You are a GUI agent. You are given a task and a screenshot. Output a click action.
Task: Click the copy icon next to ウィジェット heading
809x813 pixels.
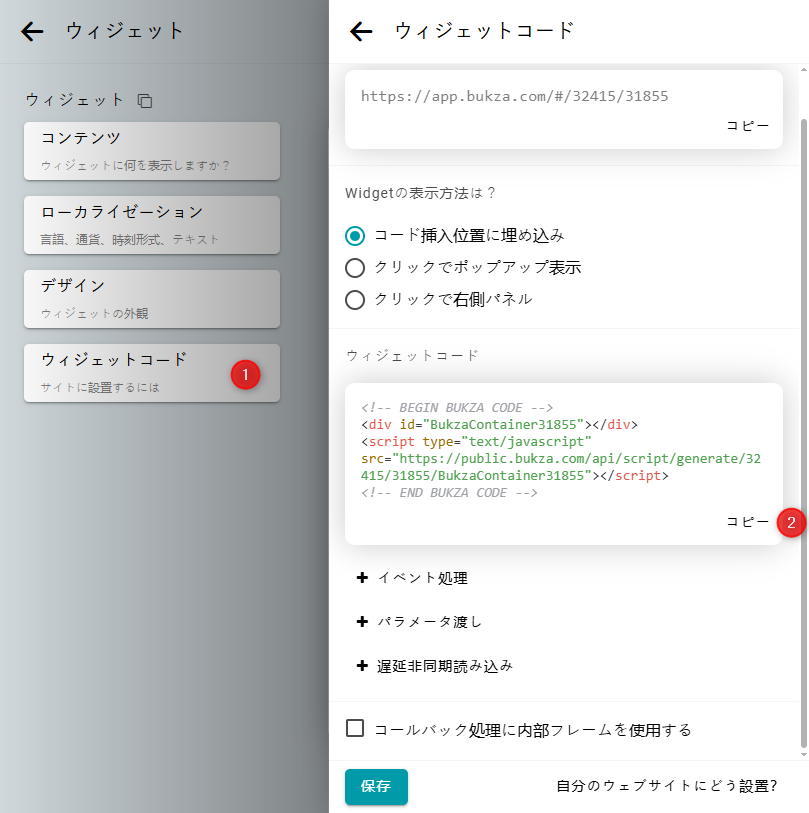145,101
